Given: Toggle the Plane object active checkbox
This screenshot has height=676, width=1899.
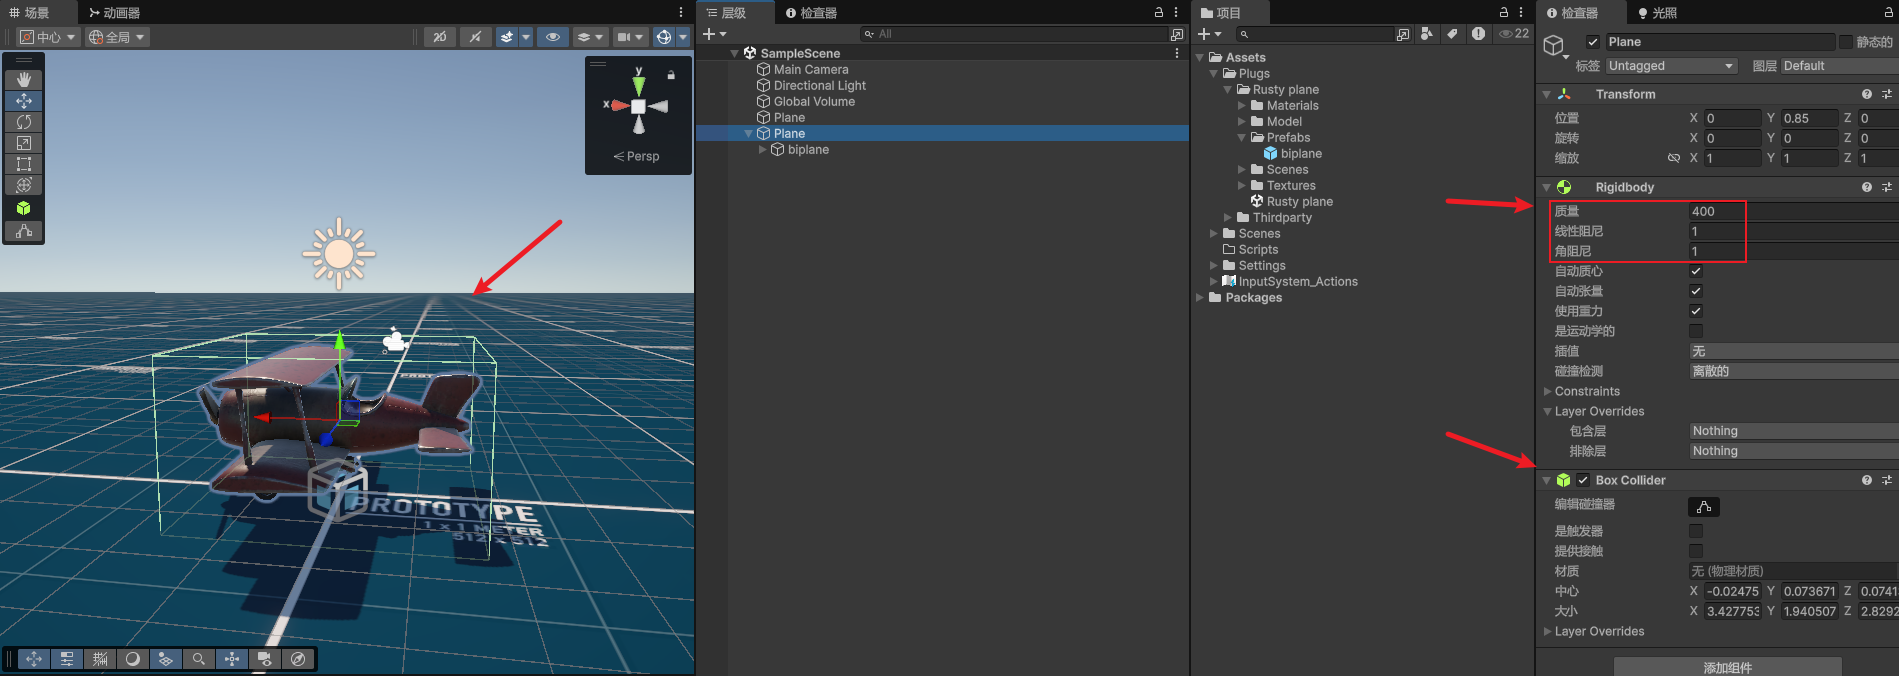Looking at the screenshot, I should tap(1593, 42).
